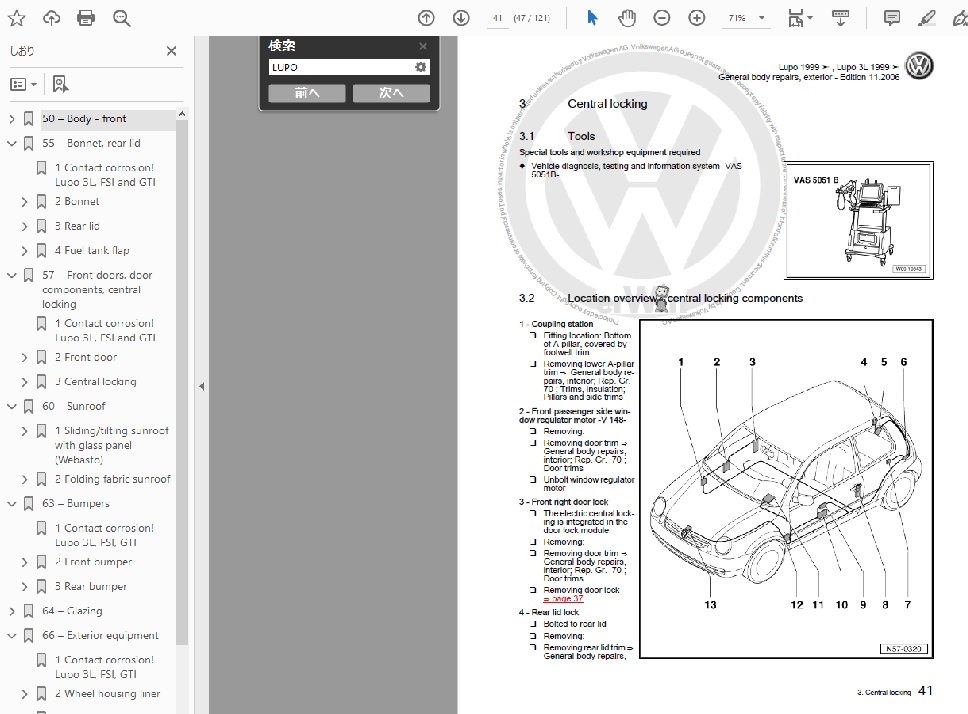This screenshot has width=968, height=714.
Task: Collapse the 57 Front doors bookmark
Action: 11,275
